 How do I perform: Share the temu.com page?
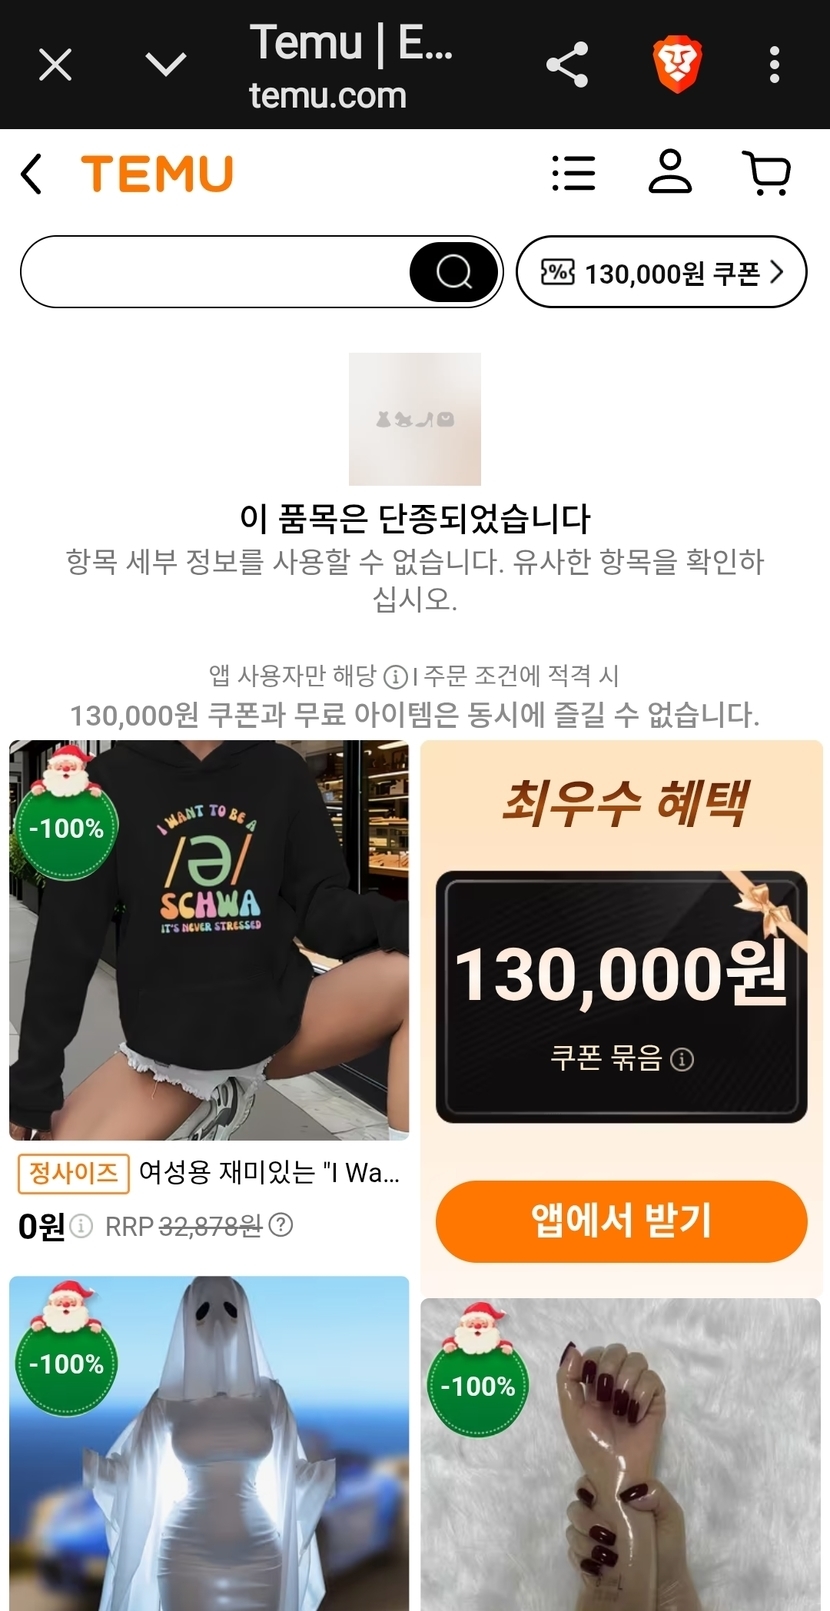coord(567,65)
